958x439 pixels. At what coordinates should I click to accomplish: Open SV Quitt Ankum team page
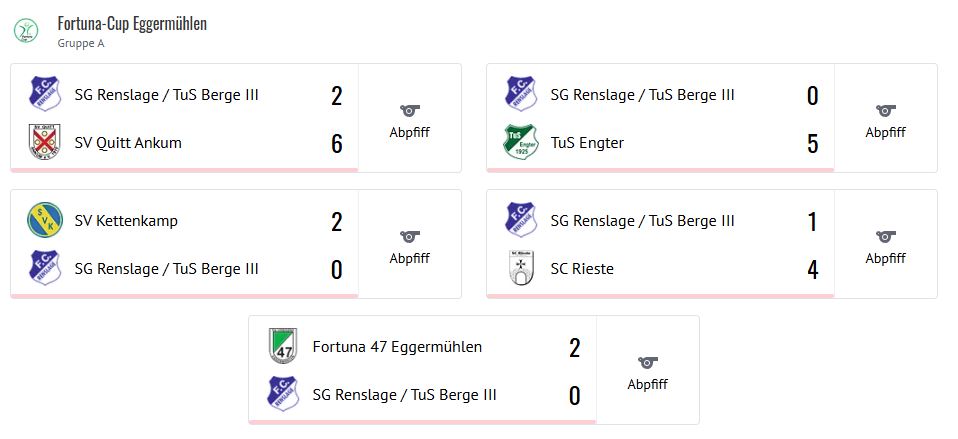pos(128,143)
